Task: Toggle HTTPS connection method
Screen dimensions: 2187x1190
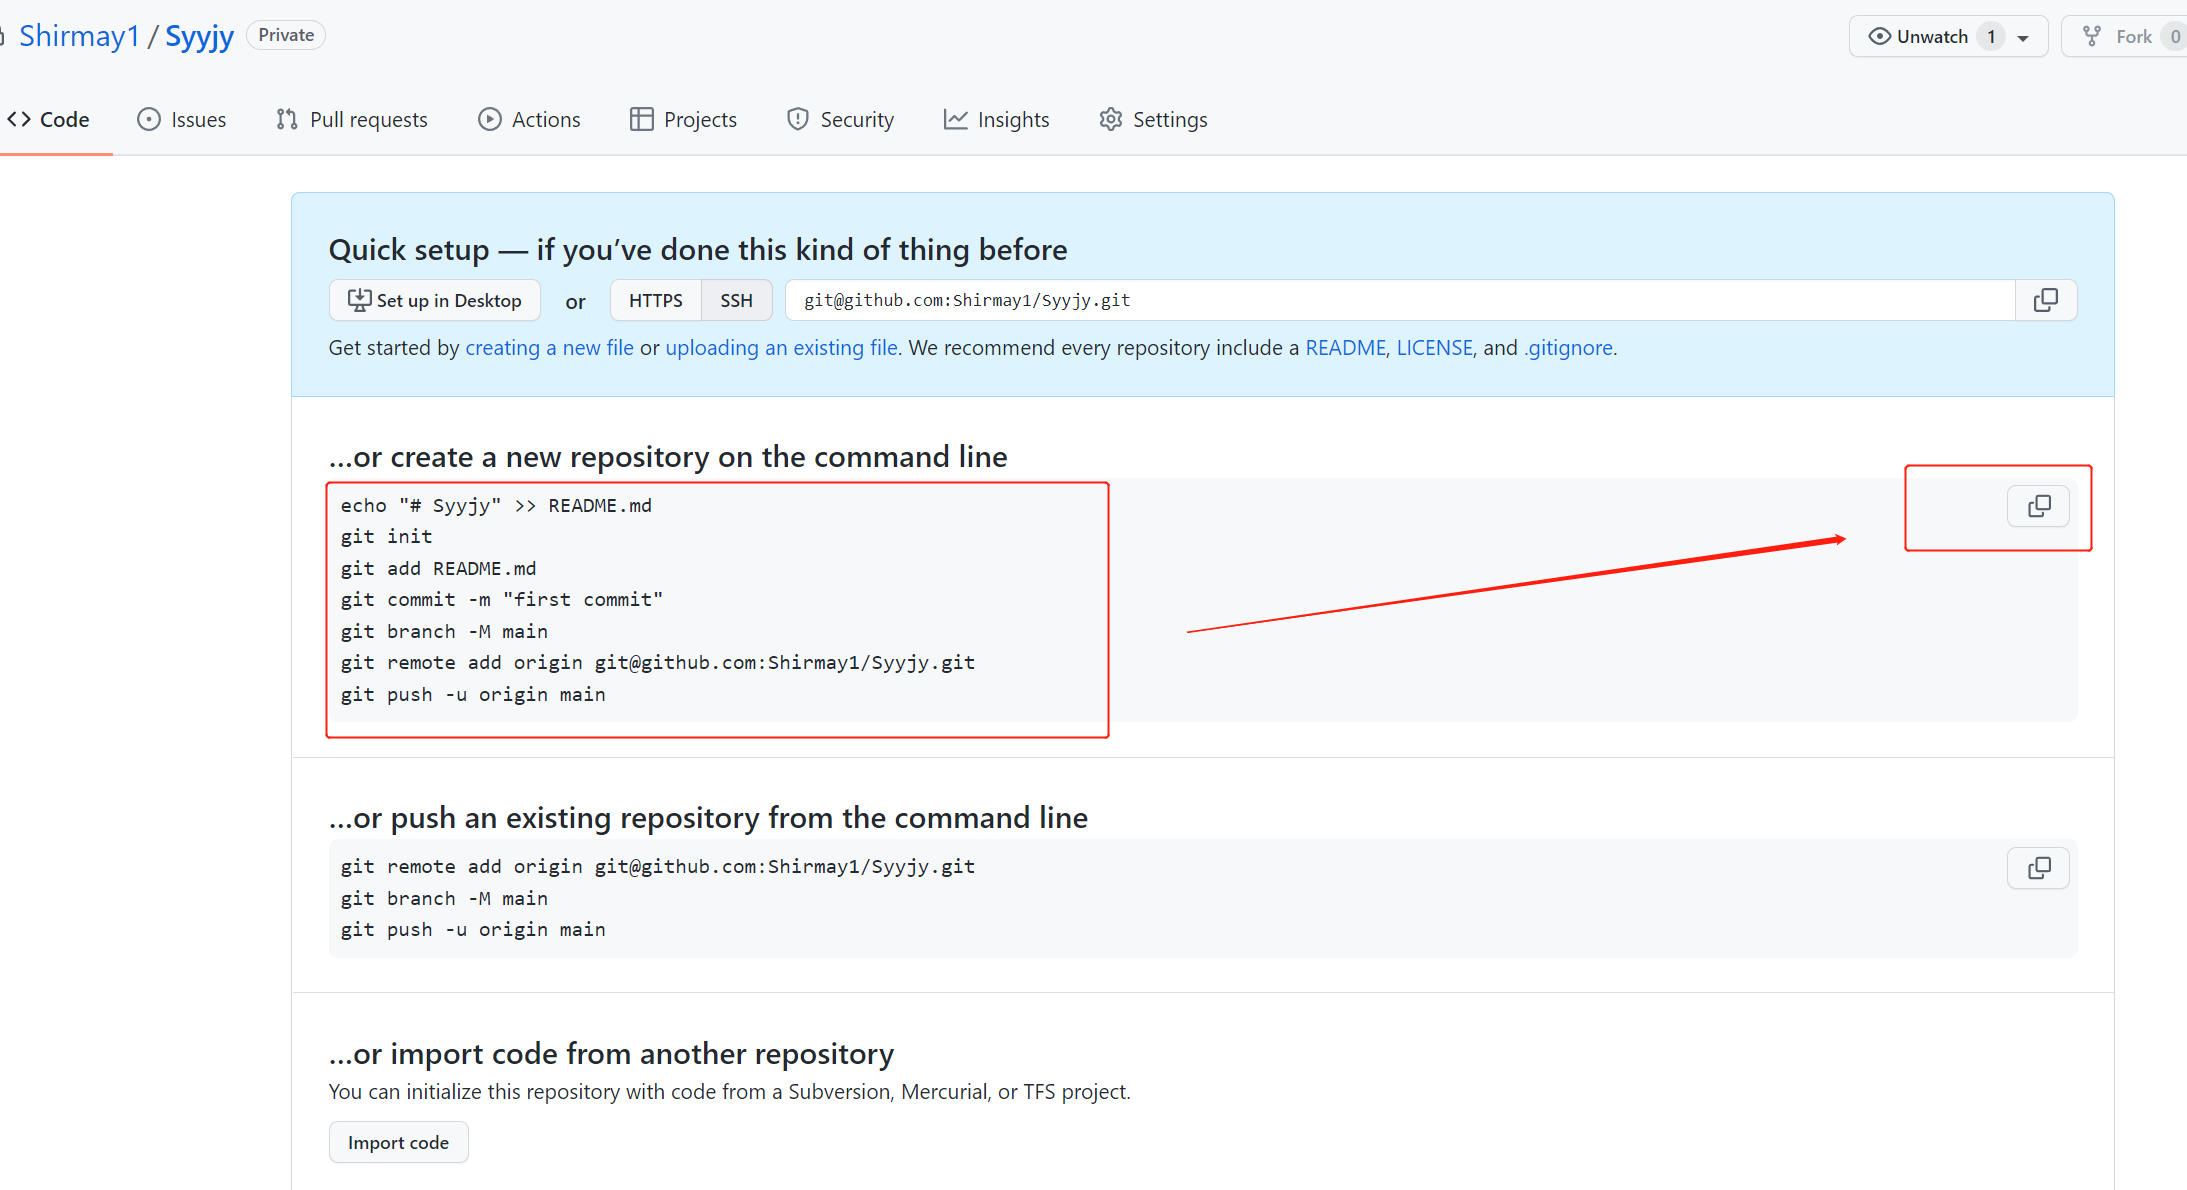Action: coord(655,299)
